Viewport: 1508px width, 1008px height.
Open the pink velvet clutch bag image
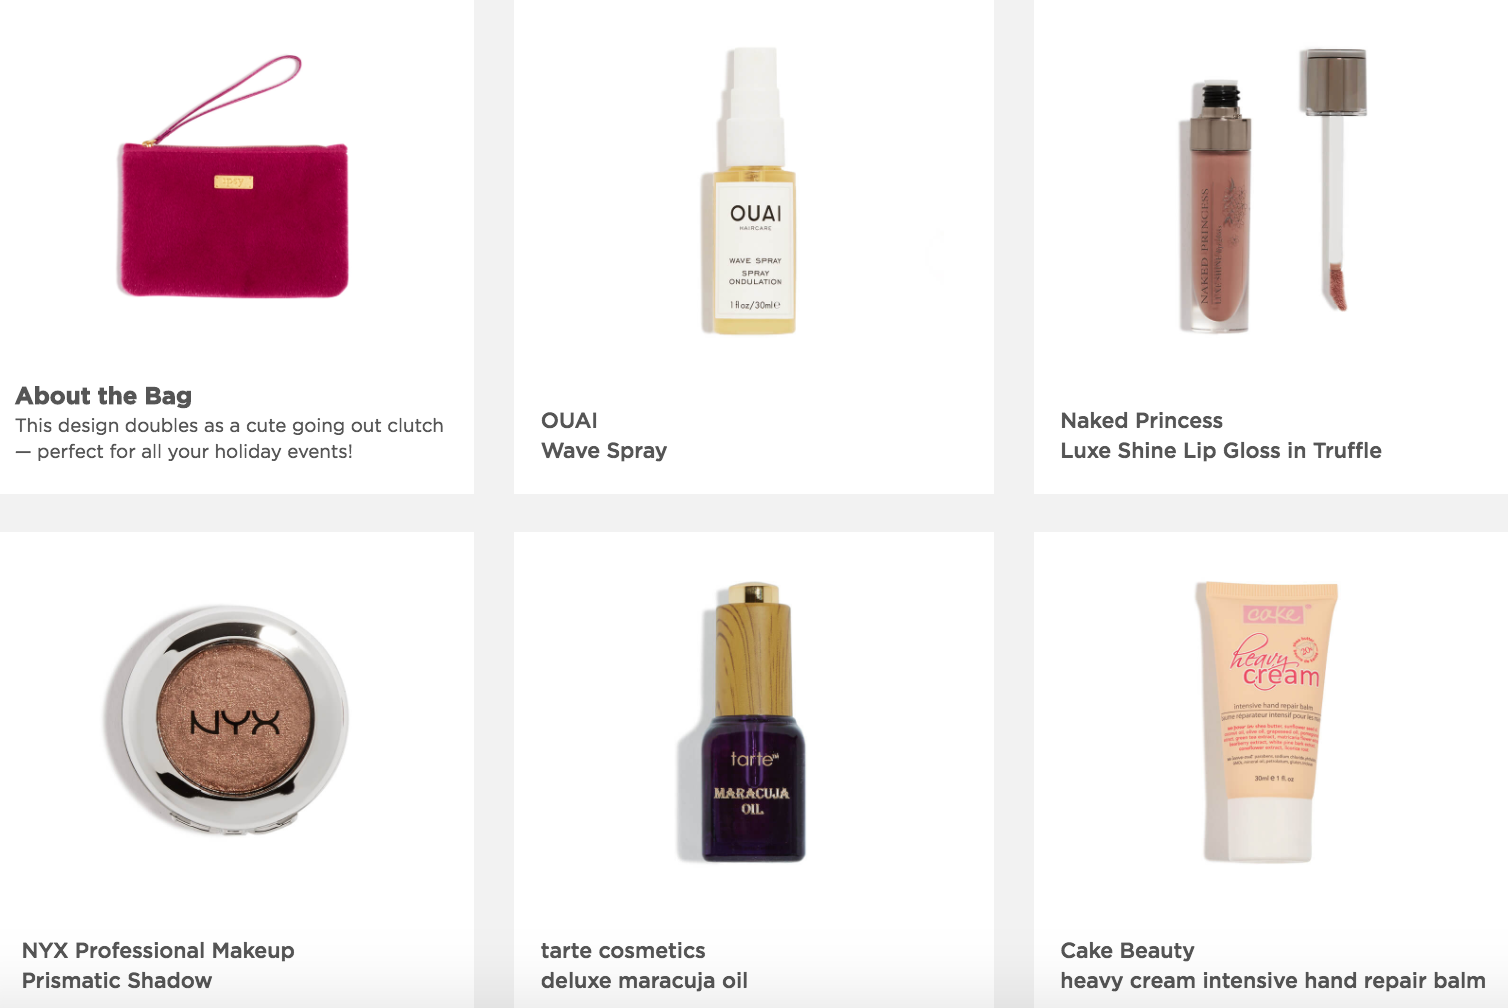pos(233,177)
